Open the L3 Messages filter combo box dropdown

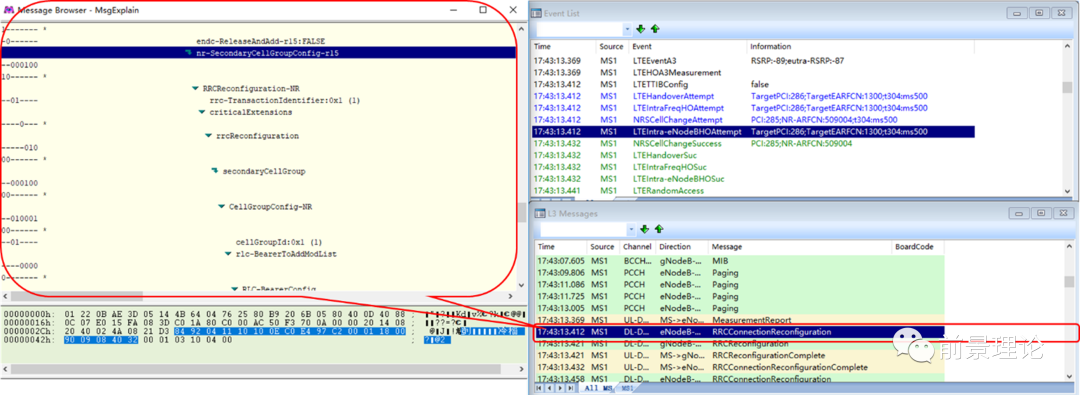coord(631,229)
